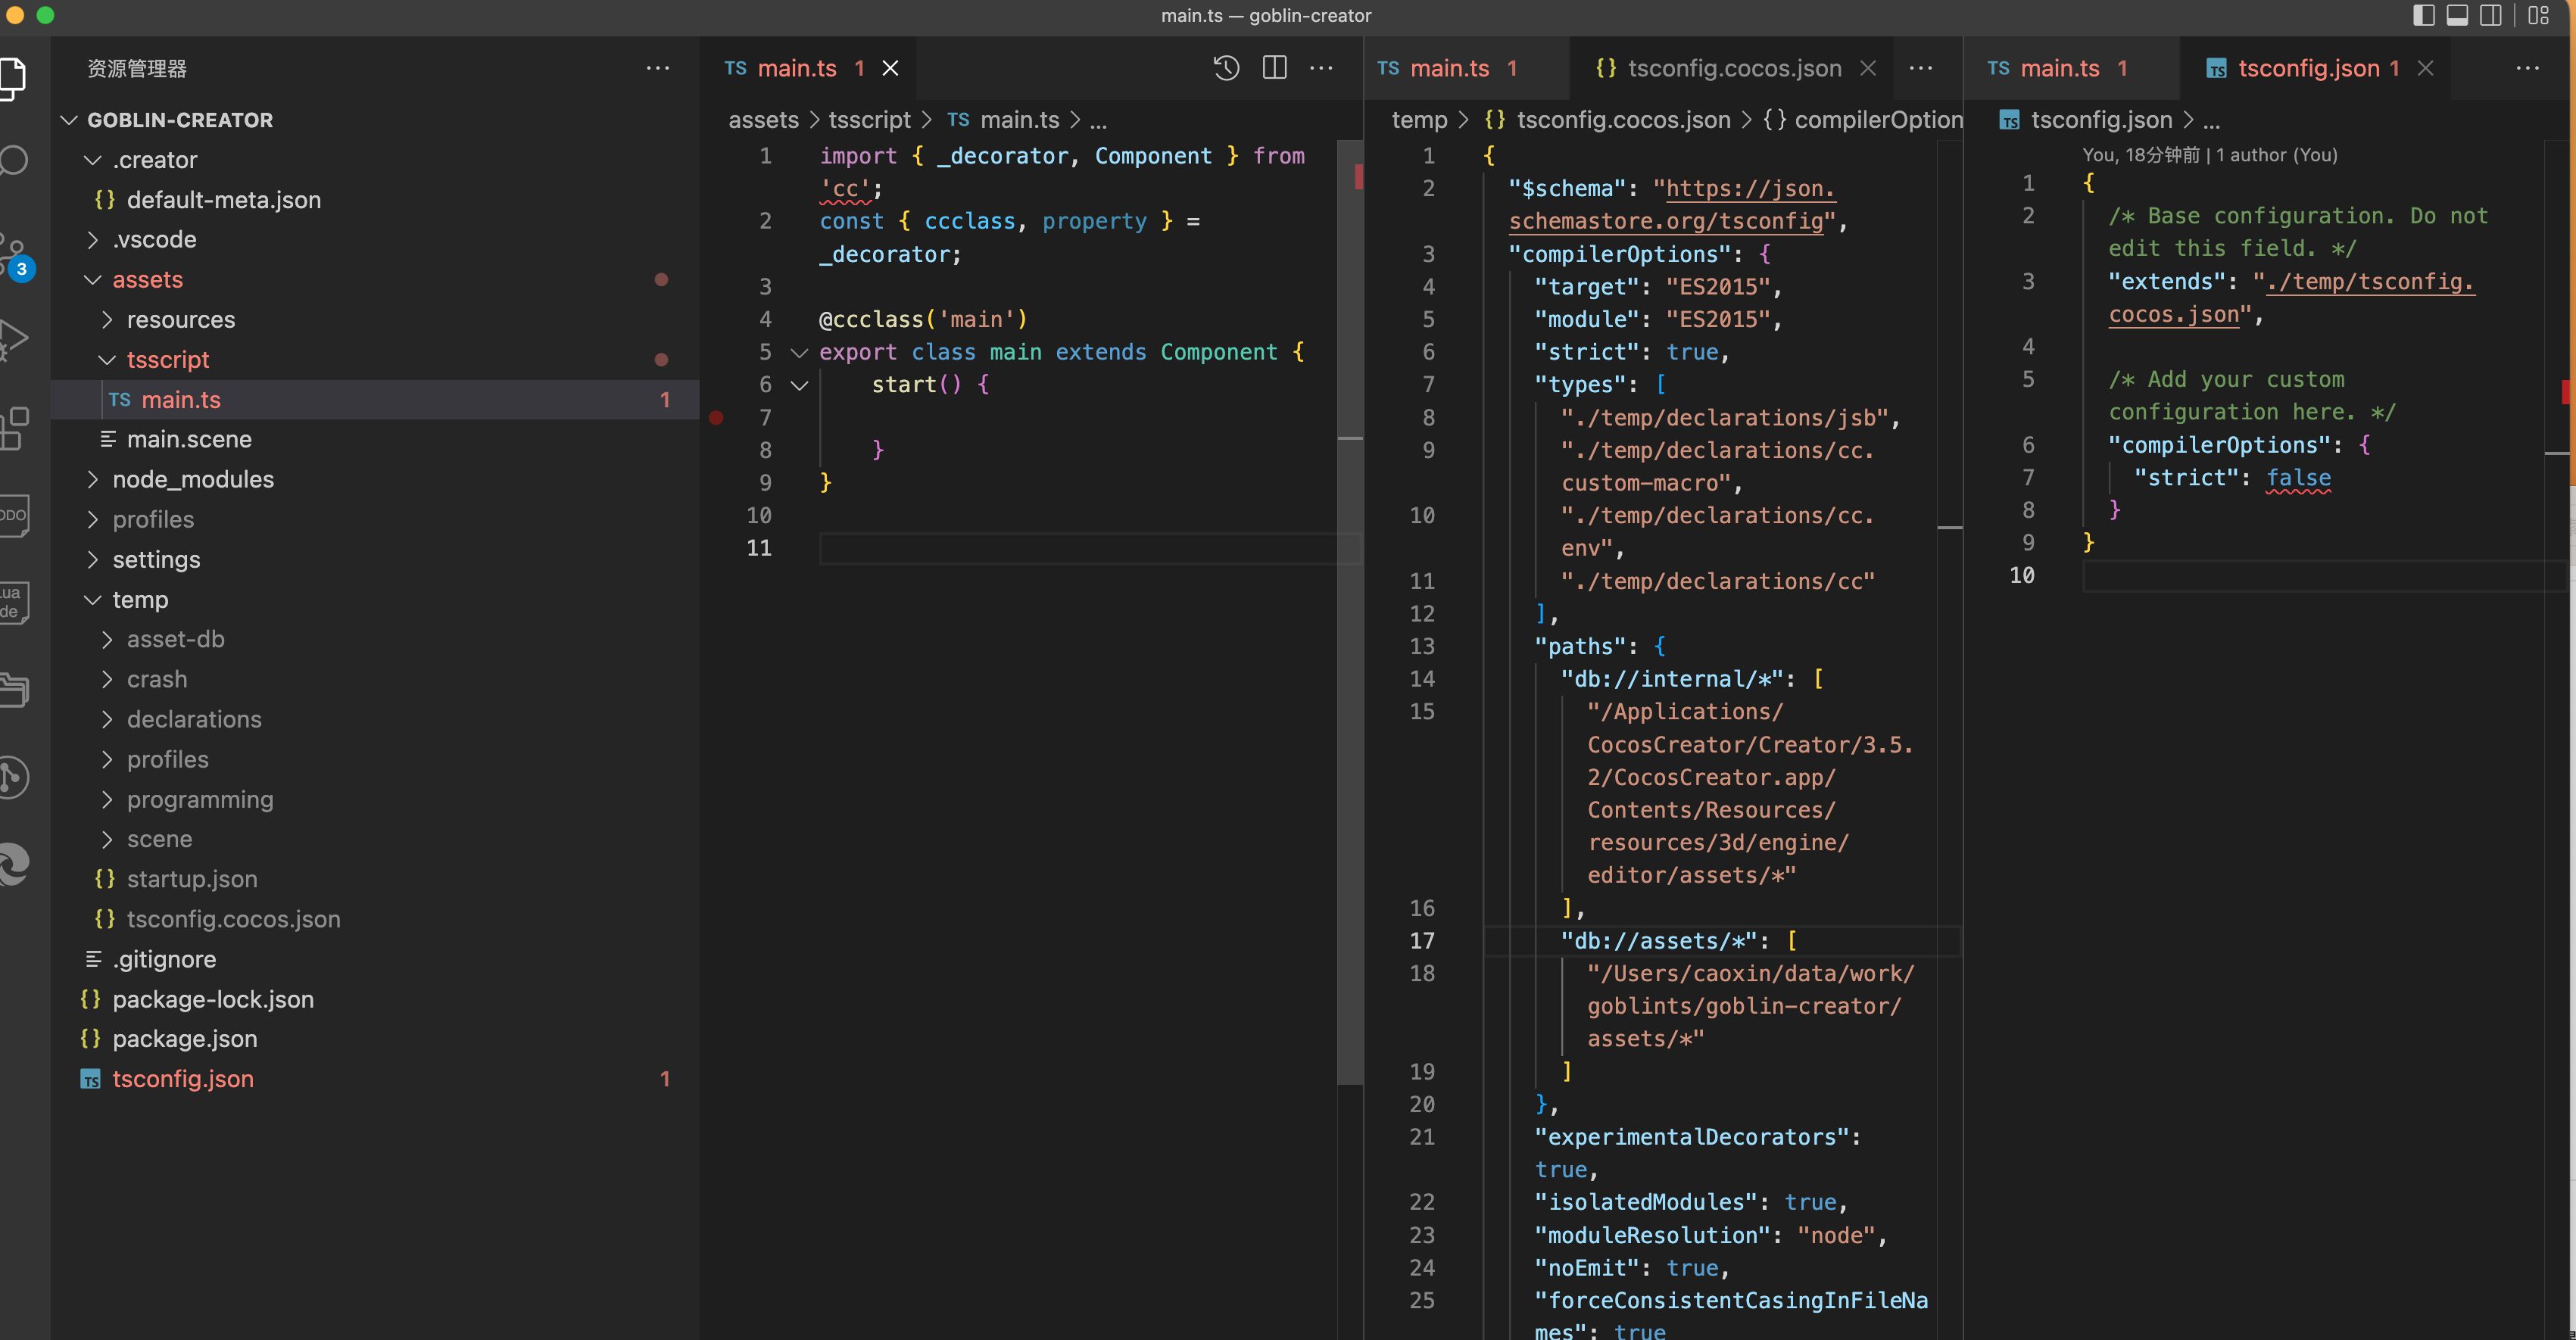Open the Extensions view icon
The width and height of the screenshot is (2576, 1340).
click(14, 428)
